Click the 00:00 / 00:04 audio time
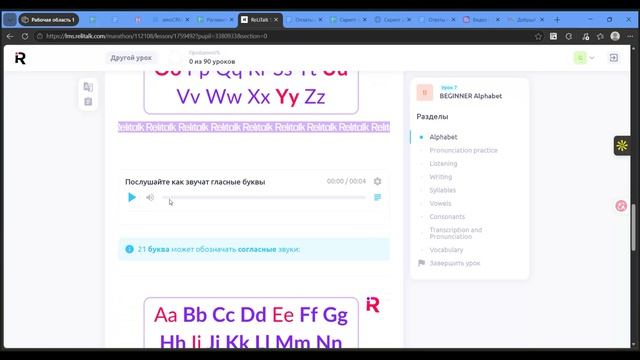Screen dimensions: 640x360 [x=346, y=181]
